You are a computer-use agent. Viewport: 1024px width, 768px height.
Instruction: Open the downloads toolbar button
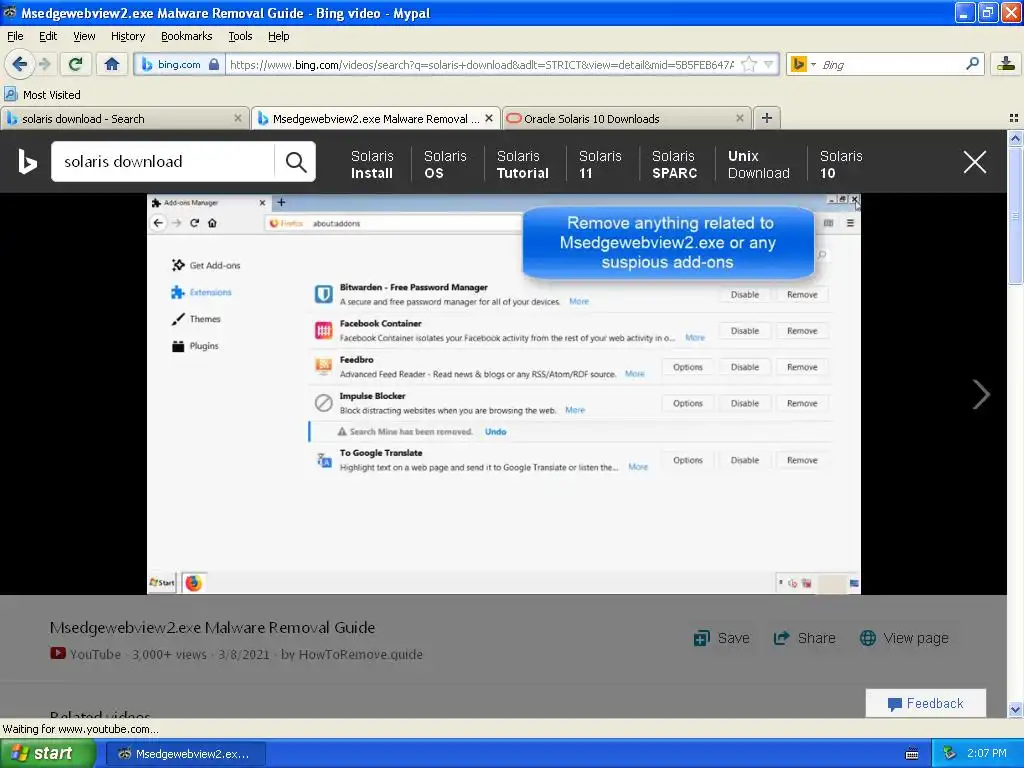1006,64
